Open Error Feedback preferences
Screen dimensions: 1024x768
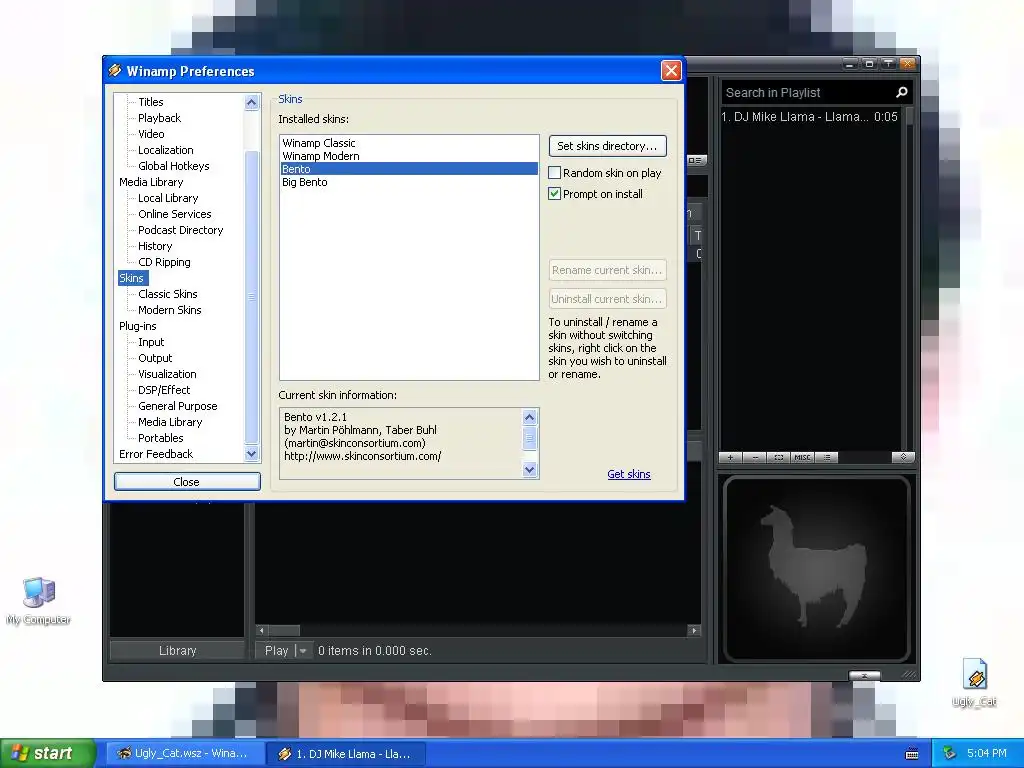155,454
